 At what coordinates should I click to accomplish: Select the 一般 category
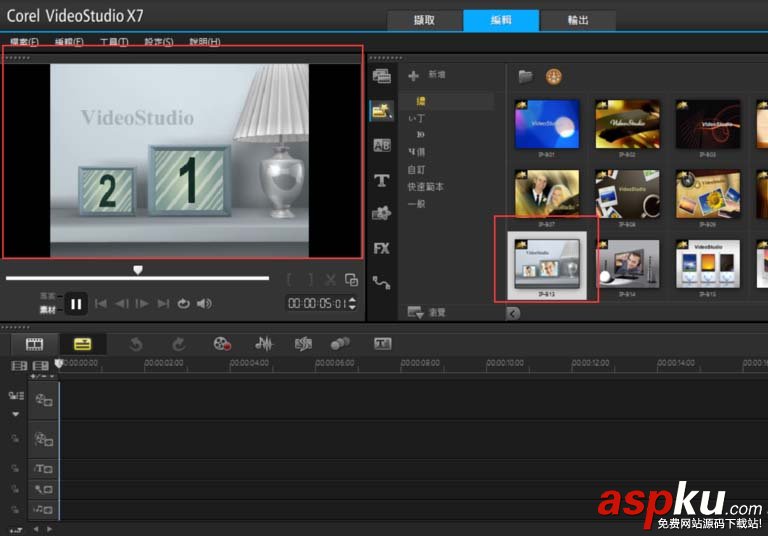click(x=416, y=204)
